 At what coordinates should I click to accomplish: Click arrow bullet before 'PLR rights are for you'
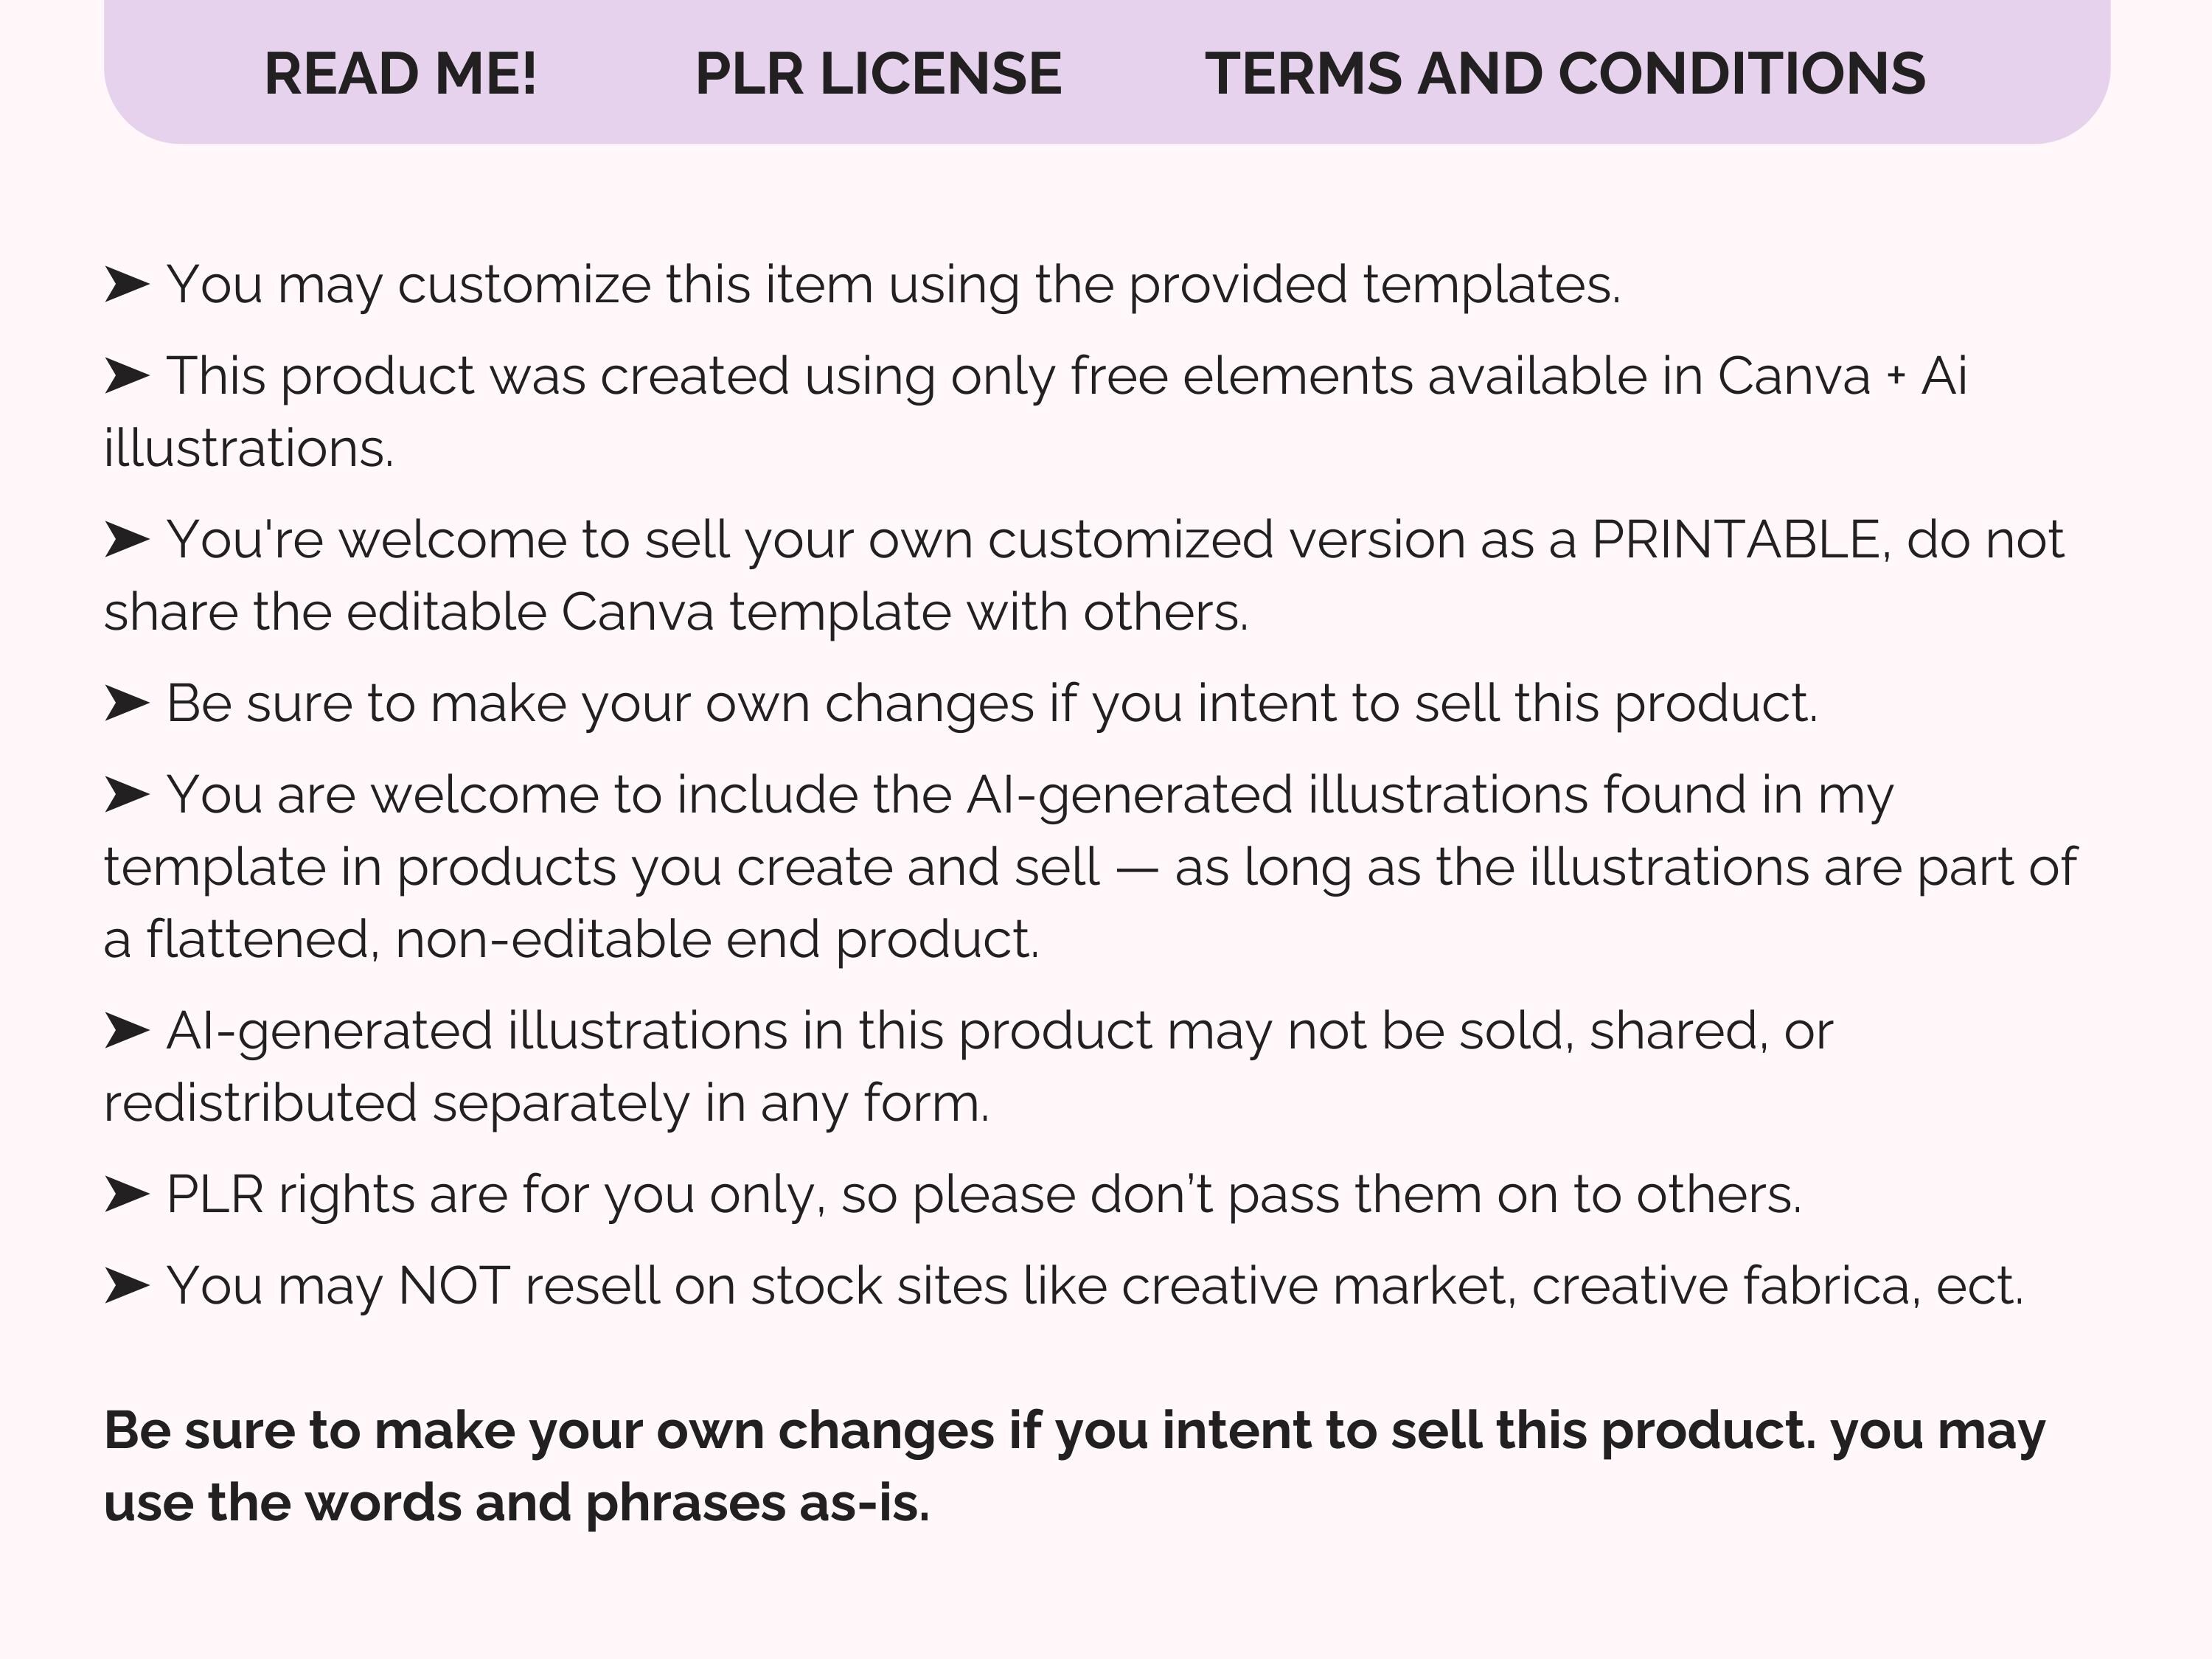click(127, 1195)
